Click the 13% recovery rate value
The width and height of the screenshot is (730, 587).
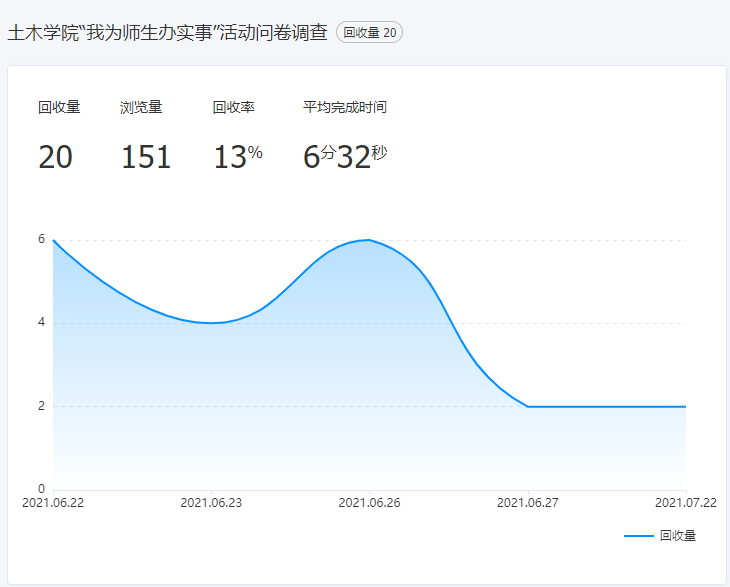click(x=237, y=156)
